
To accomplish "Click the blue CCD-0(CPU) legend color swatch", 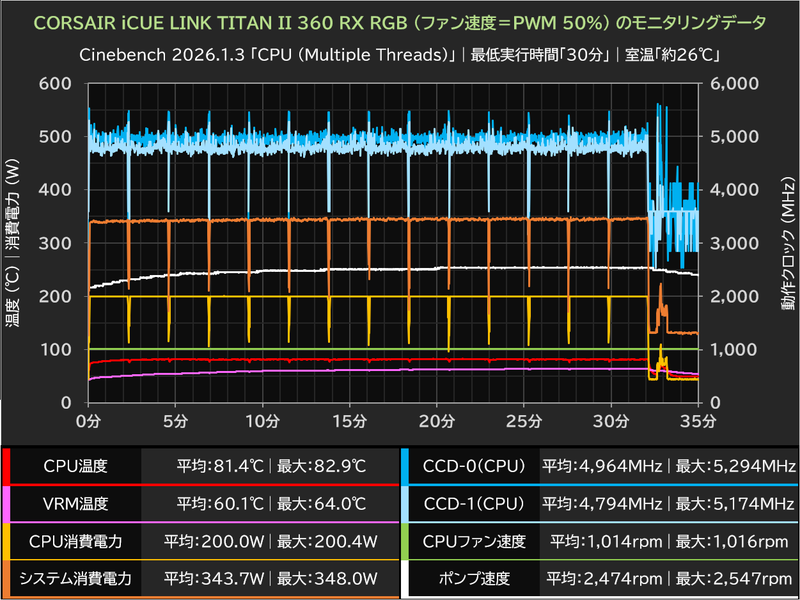I will [405, 466].
